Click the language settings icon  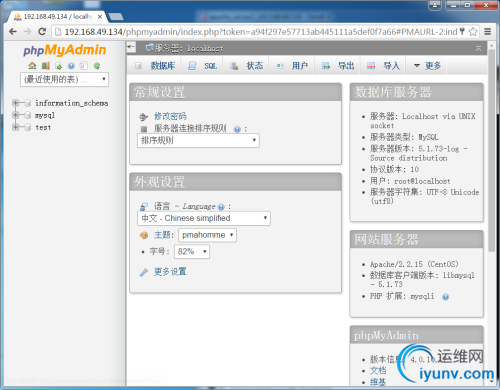tap(144, 206)
